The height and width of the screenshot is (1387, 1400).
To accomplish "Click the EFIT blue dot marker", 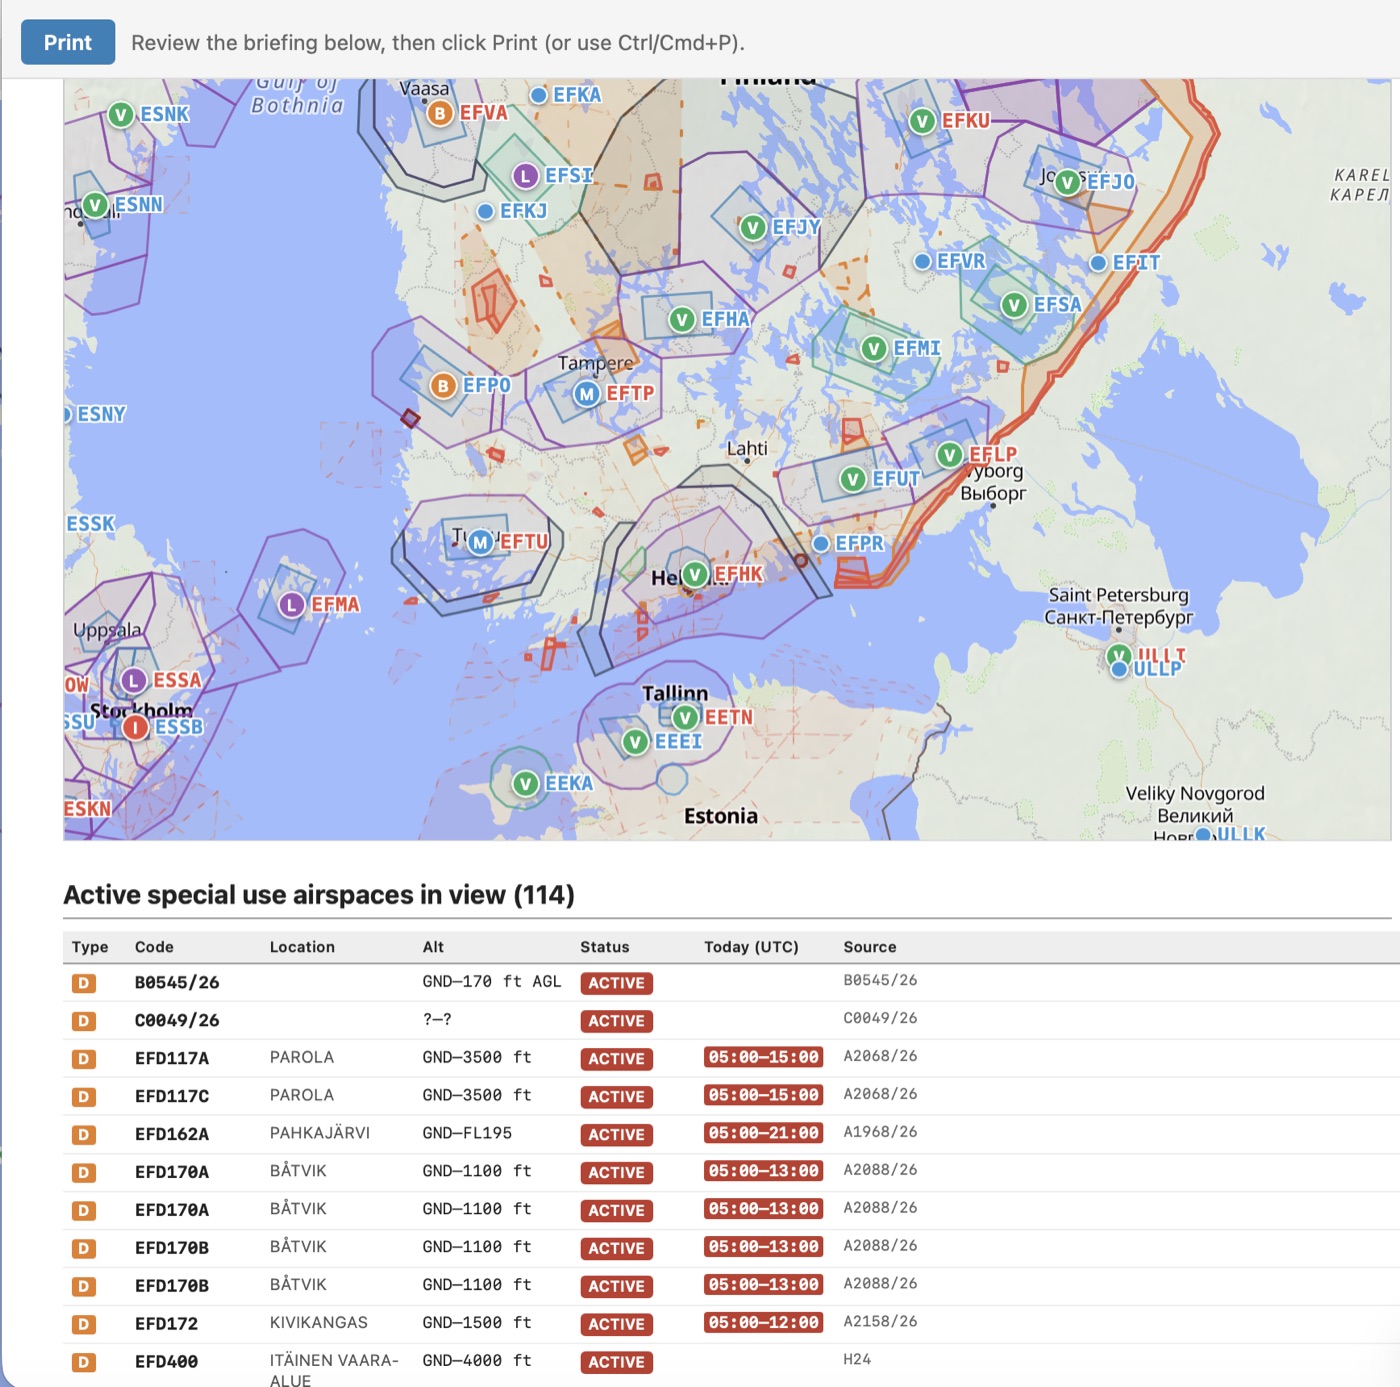I will [1098, 263].
